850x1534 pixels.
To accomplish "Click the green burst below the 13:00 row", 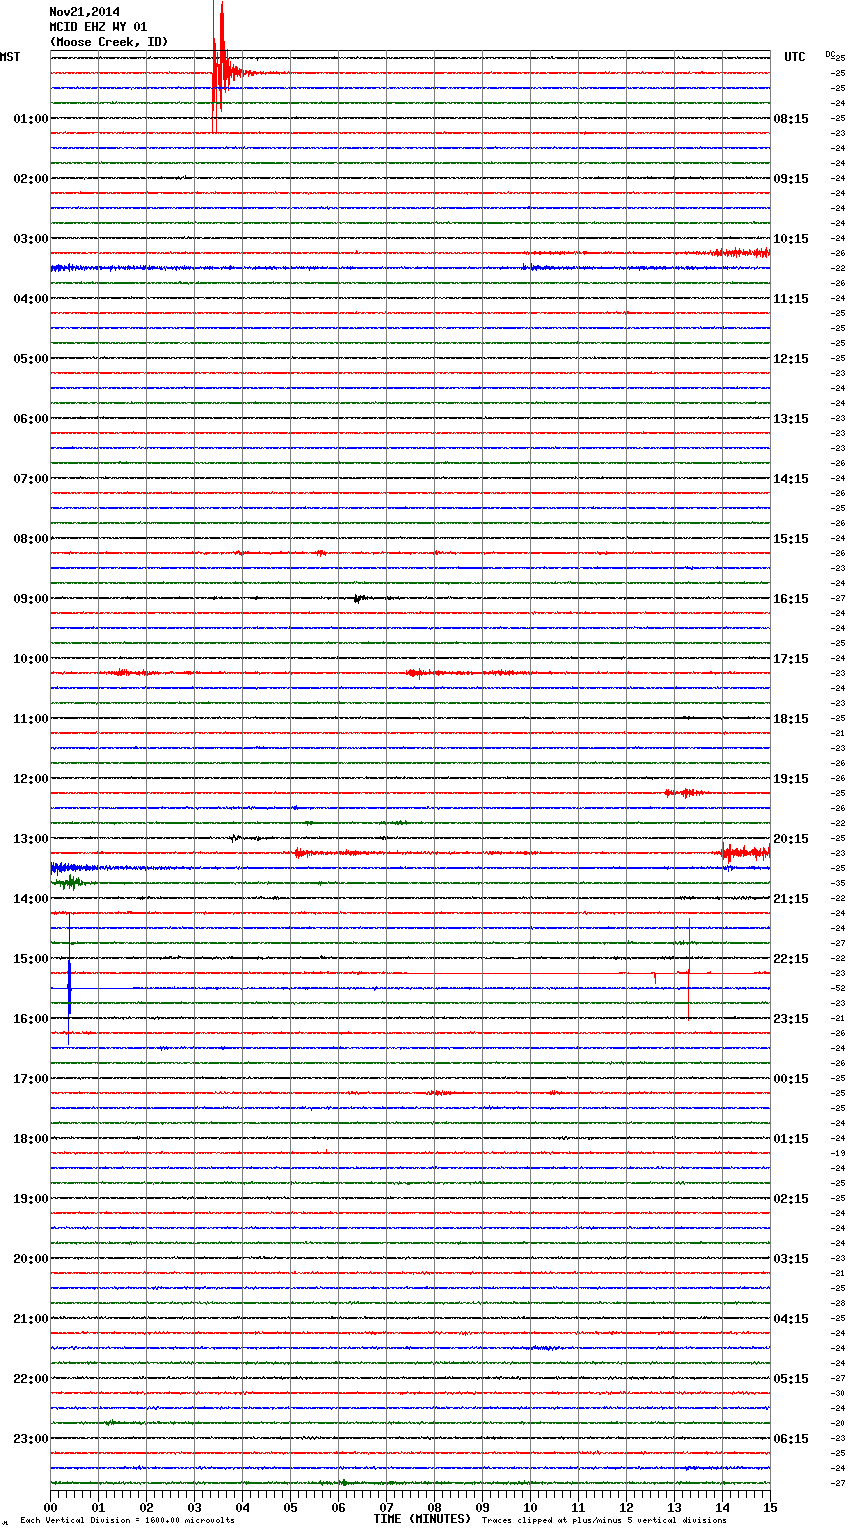I will 70,882.
